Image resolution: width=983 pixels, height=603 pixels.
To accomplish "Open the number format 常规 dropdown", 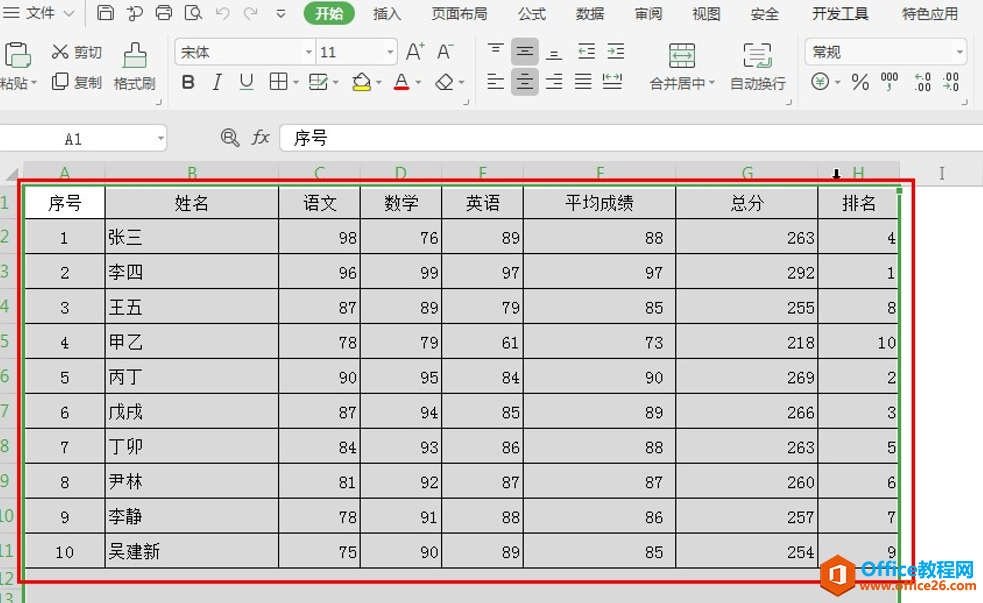I will [x=960, y=52].
